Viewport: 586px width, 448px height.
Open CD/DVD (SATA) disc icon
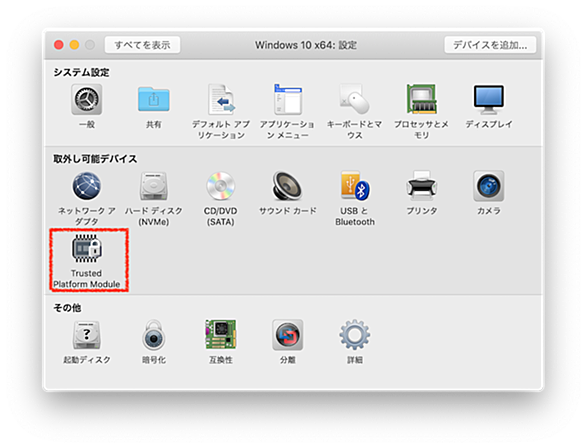pyautogui.click(x=220, y=186)
